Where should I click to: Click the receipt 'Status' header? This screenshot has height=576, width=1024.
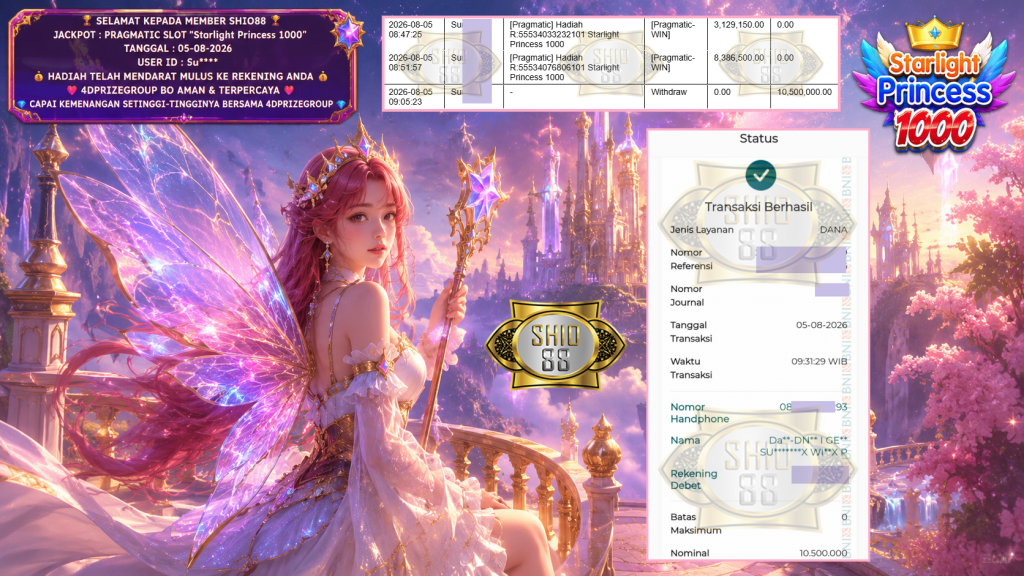click(x=758, y=138)
